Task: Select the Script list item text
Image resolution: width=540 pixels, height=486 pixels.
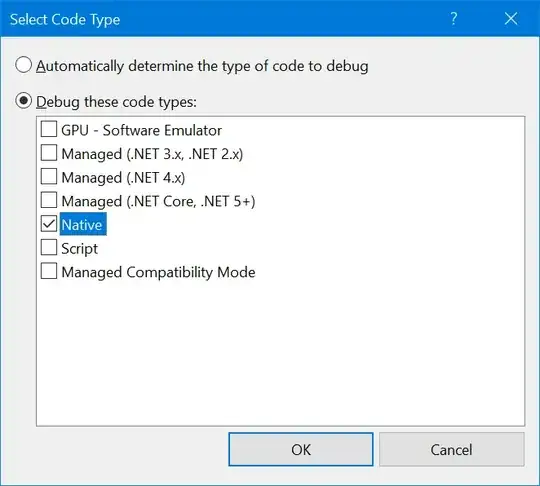Action: pyautogui.click(x=80, y=248)
